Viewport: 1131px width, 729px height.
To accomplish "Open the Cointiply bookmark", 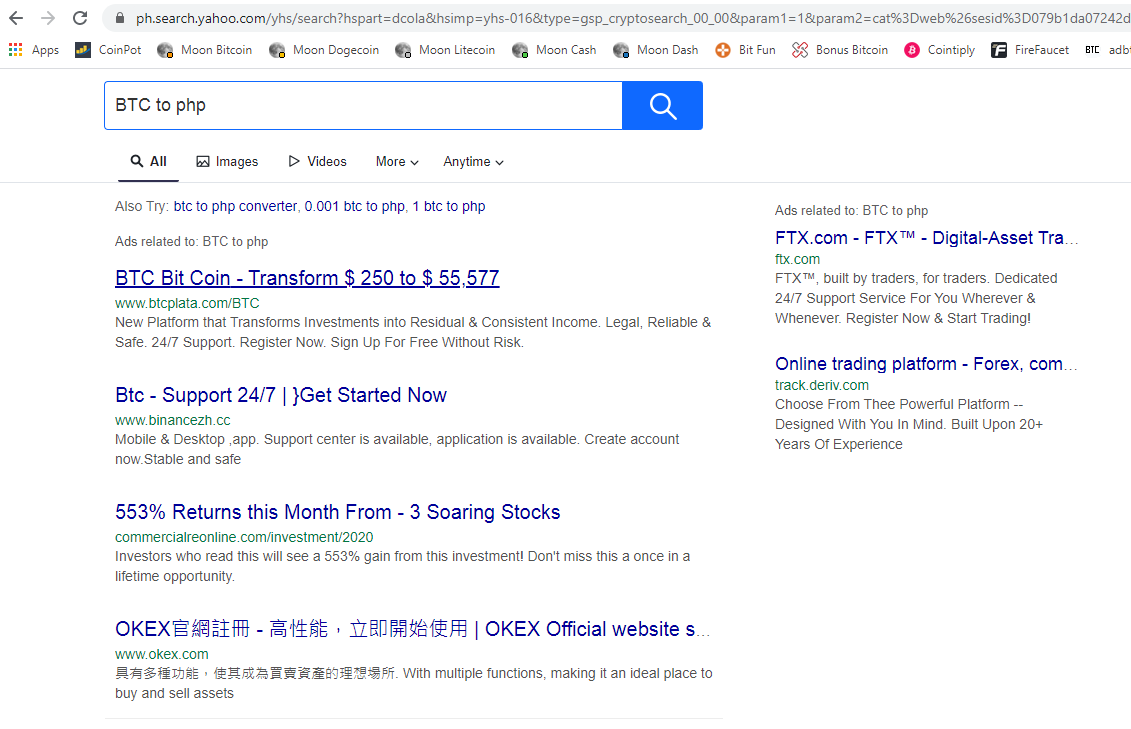I will 939,50.
